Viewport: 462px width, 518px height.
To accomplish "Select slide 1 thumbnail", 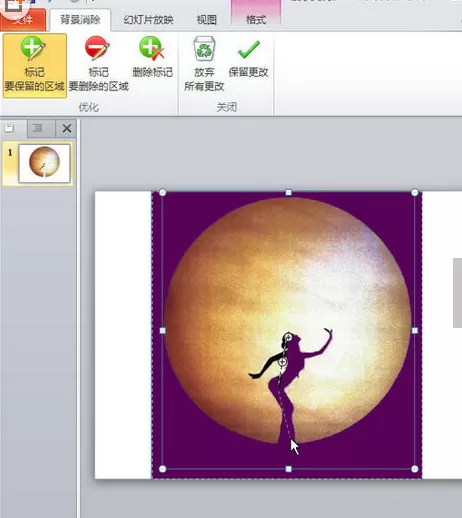I will tap(44, 163).
